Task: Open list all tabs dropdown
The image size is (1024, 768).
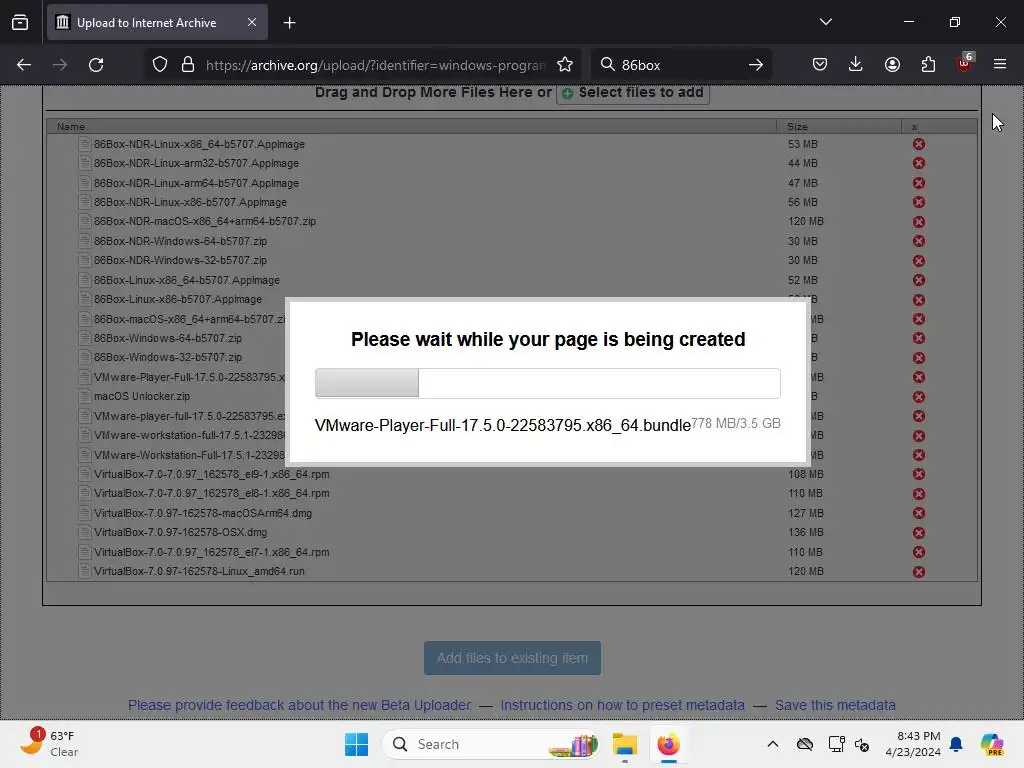Action: 825,22
